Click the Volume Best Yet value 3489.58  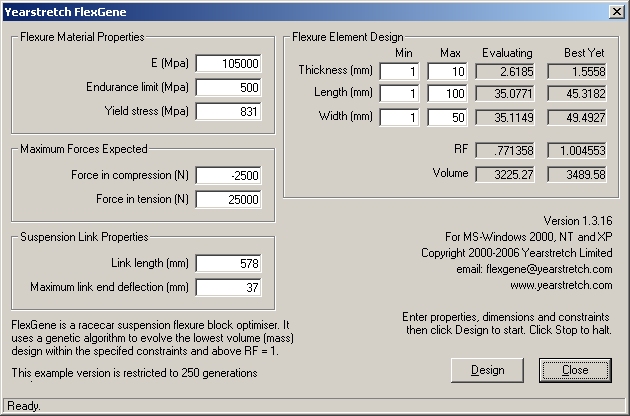[x=577, y=174]
